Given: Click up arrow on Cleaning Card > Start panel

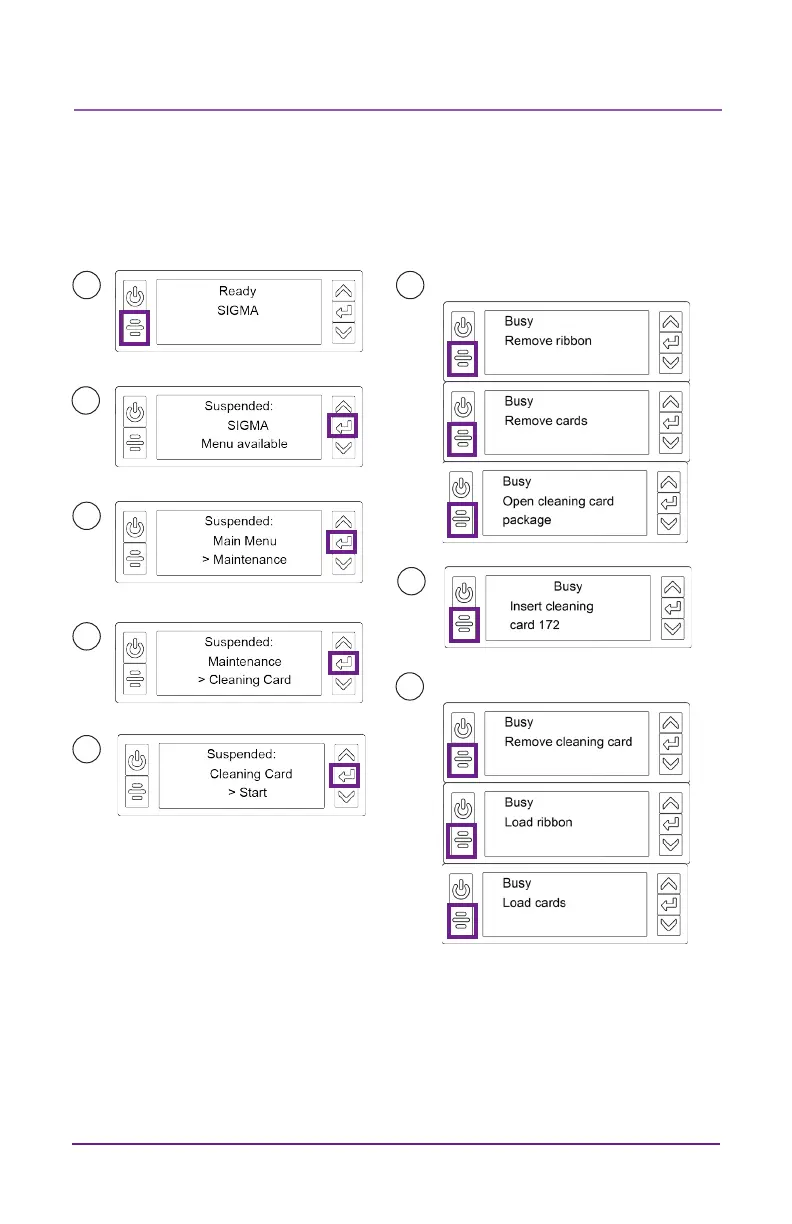Looking at the screenshot, I should (345, 755).
